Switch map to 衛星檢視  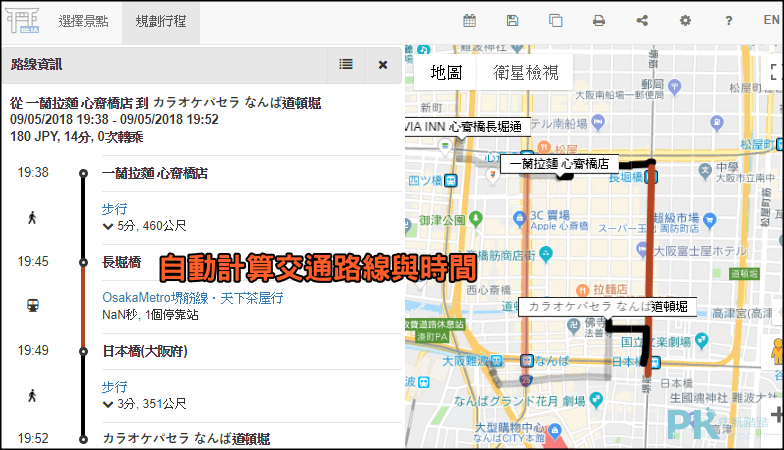pos(526,72)
